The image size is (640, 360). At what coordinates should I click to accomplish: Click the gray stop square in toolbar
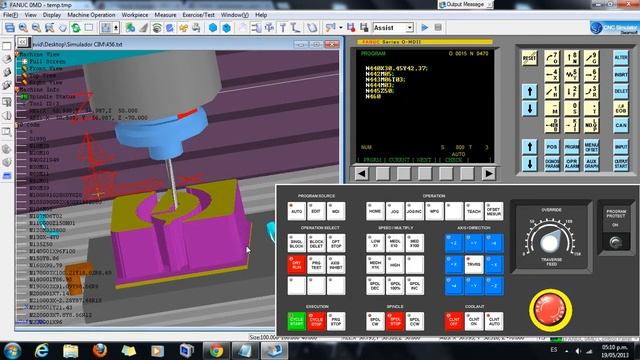[438, 28]
